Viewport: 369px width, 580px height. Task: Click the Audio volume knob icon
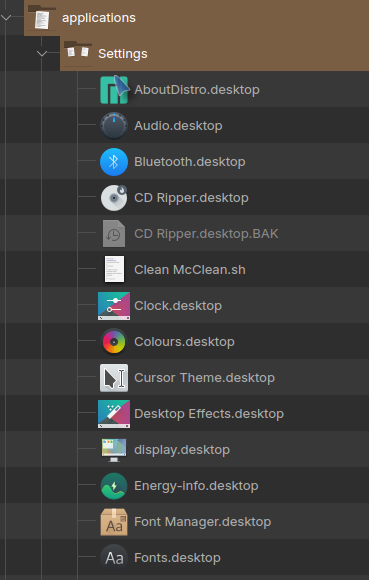pos(114,126)
